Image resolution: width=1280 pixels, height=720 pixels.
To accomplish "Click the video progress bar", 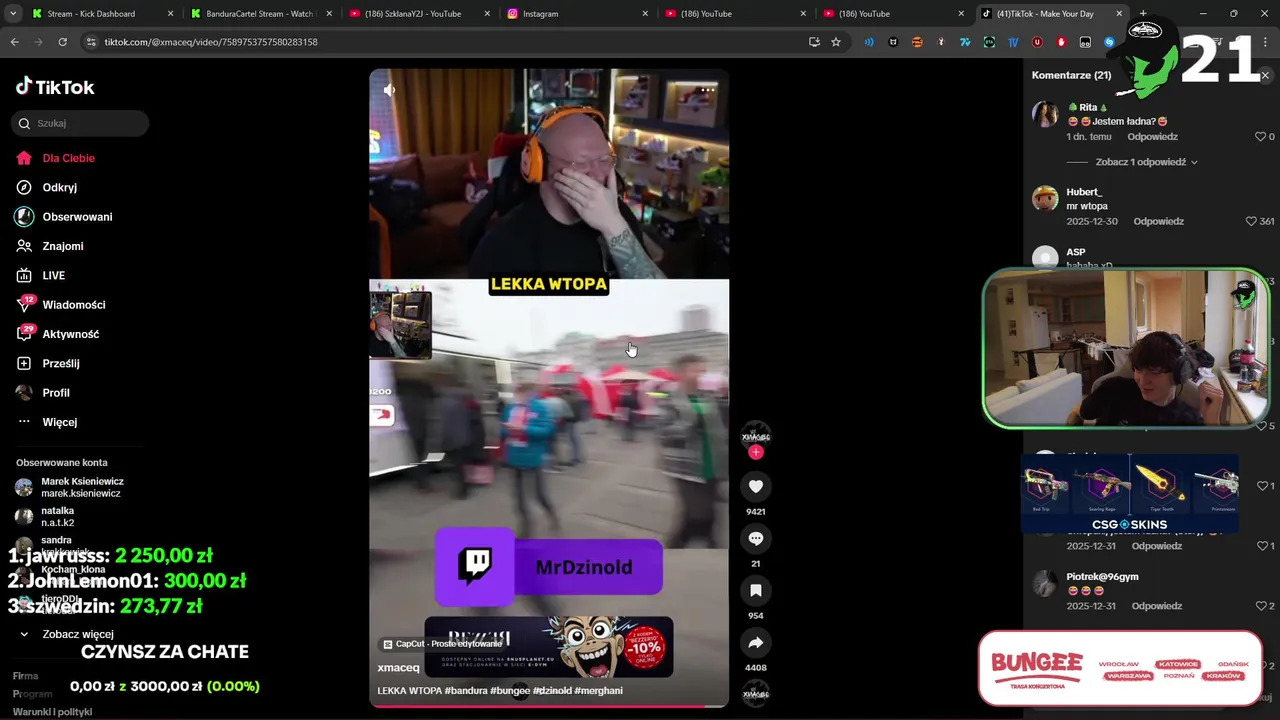I will (x=549, y=706).
